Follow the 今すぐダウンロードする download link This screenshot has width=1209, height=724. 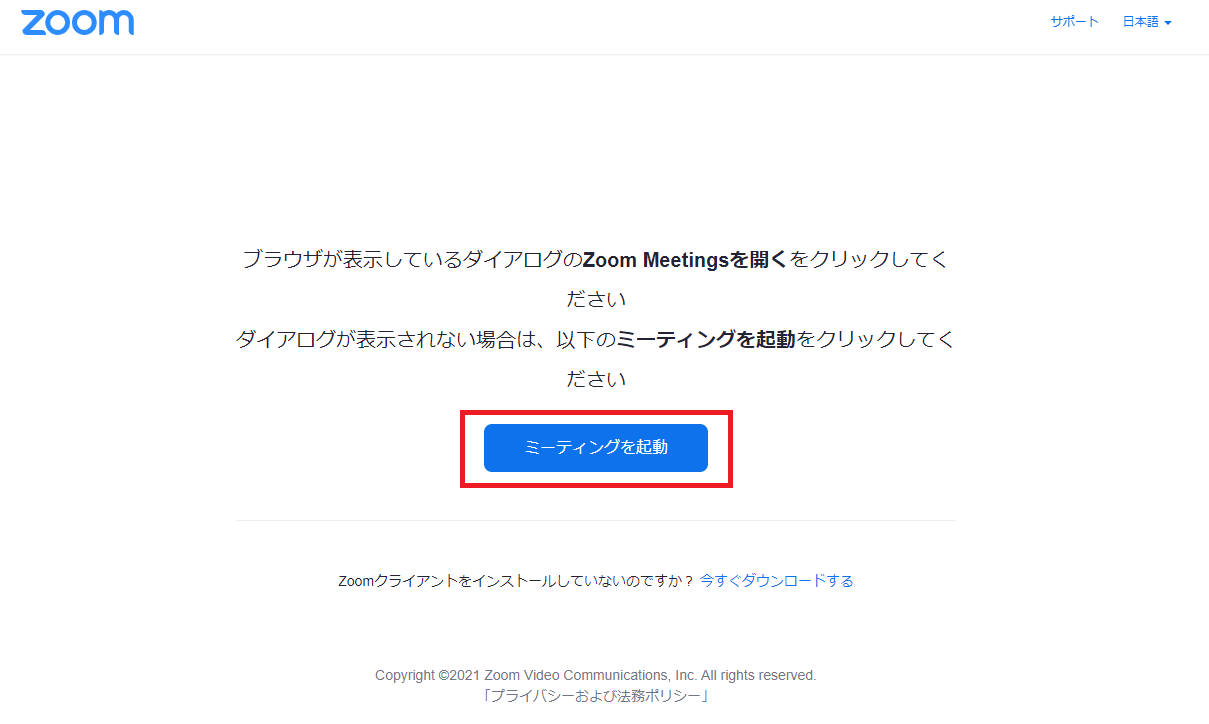[x=777, y=581]
